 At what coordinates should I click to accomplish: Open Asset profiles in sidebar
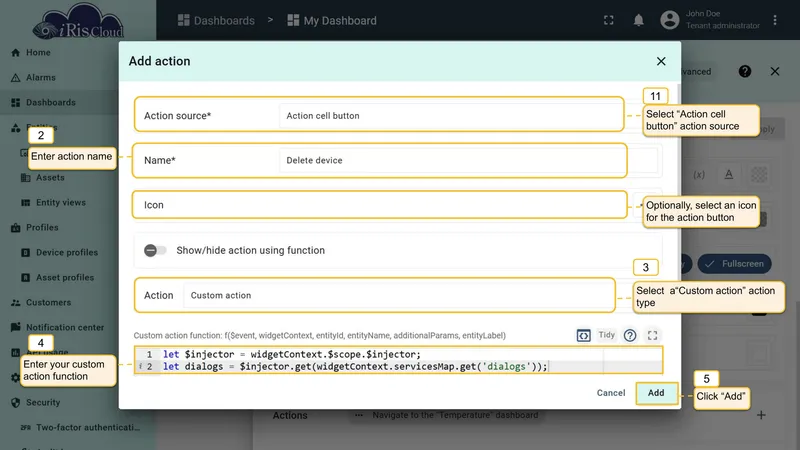point(65,278)
